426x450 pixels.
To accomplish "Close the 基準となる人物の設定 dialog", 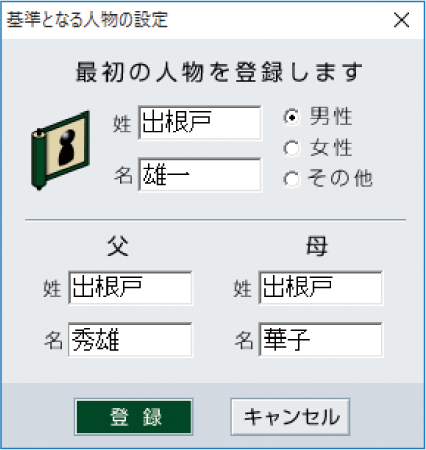I will tap(401, 20).
